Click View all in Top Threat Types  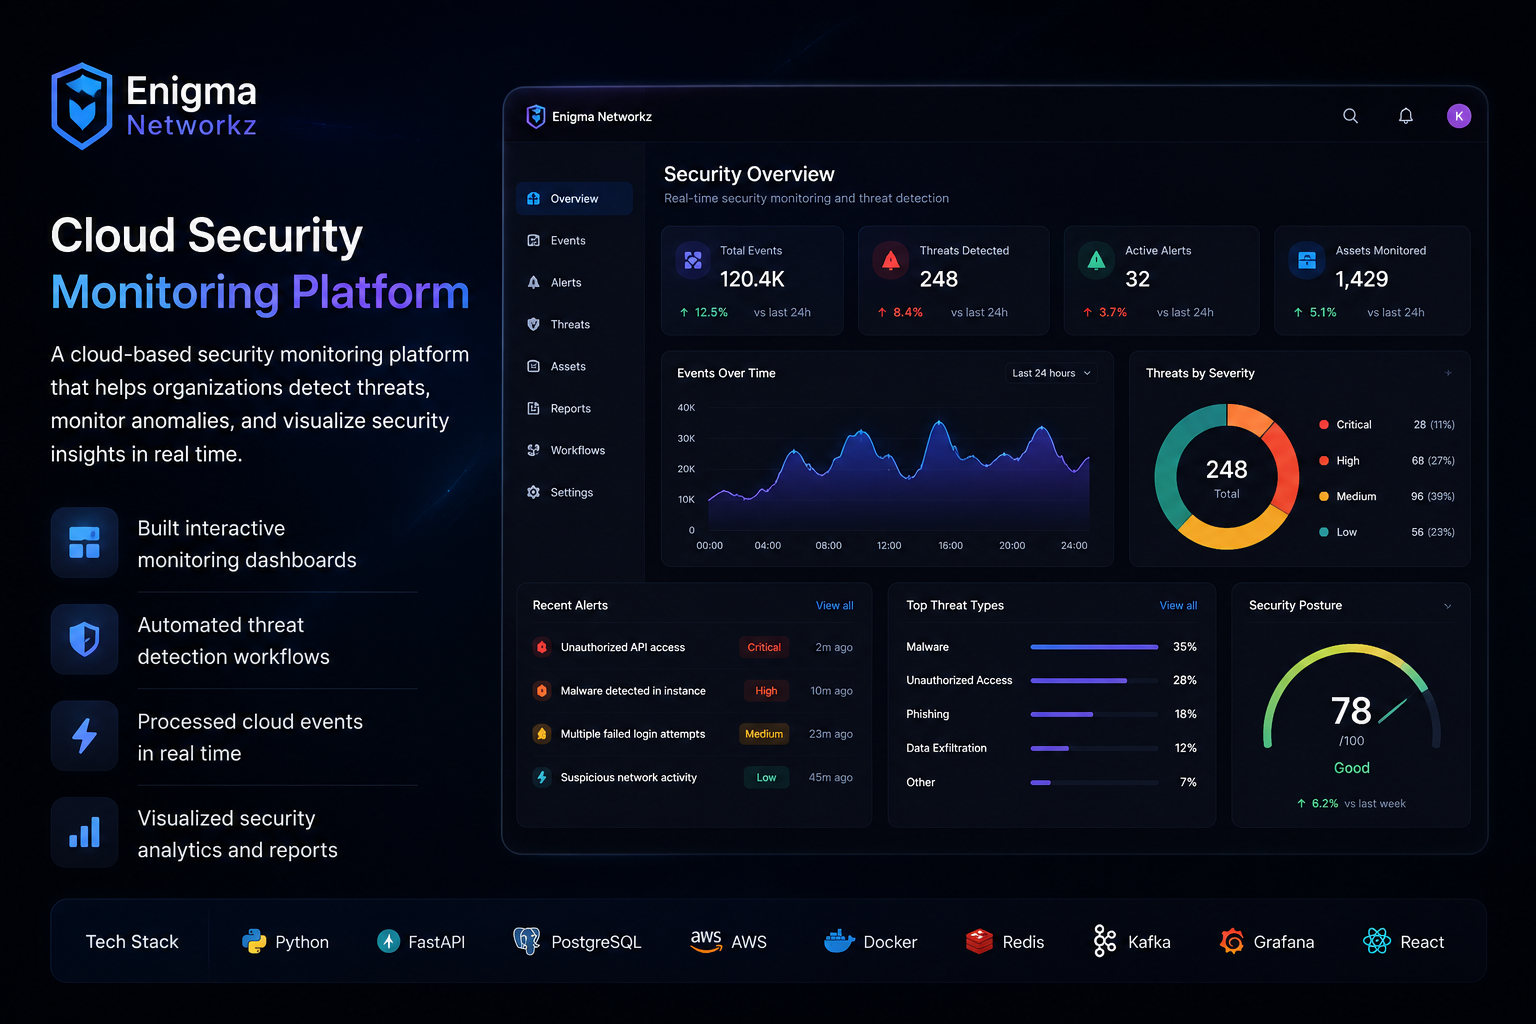1178,605
